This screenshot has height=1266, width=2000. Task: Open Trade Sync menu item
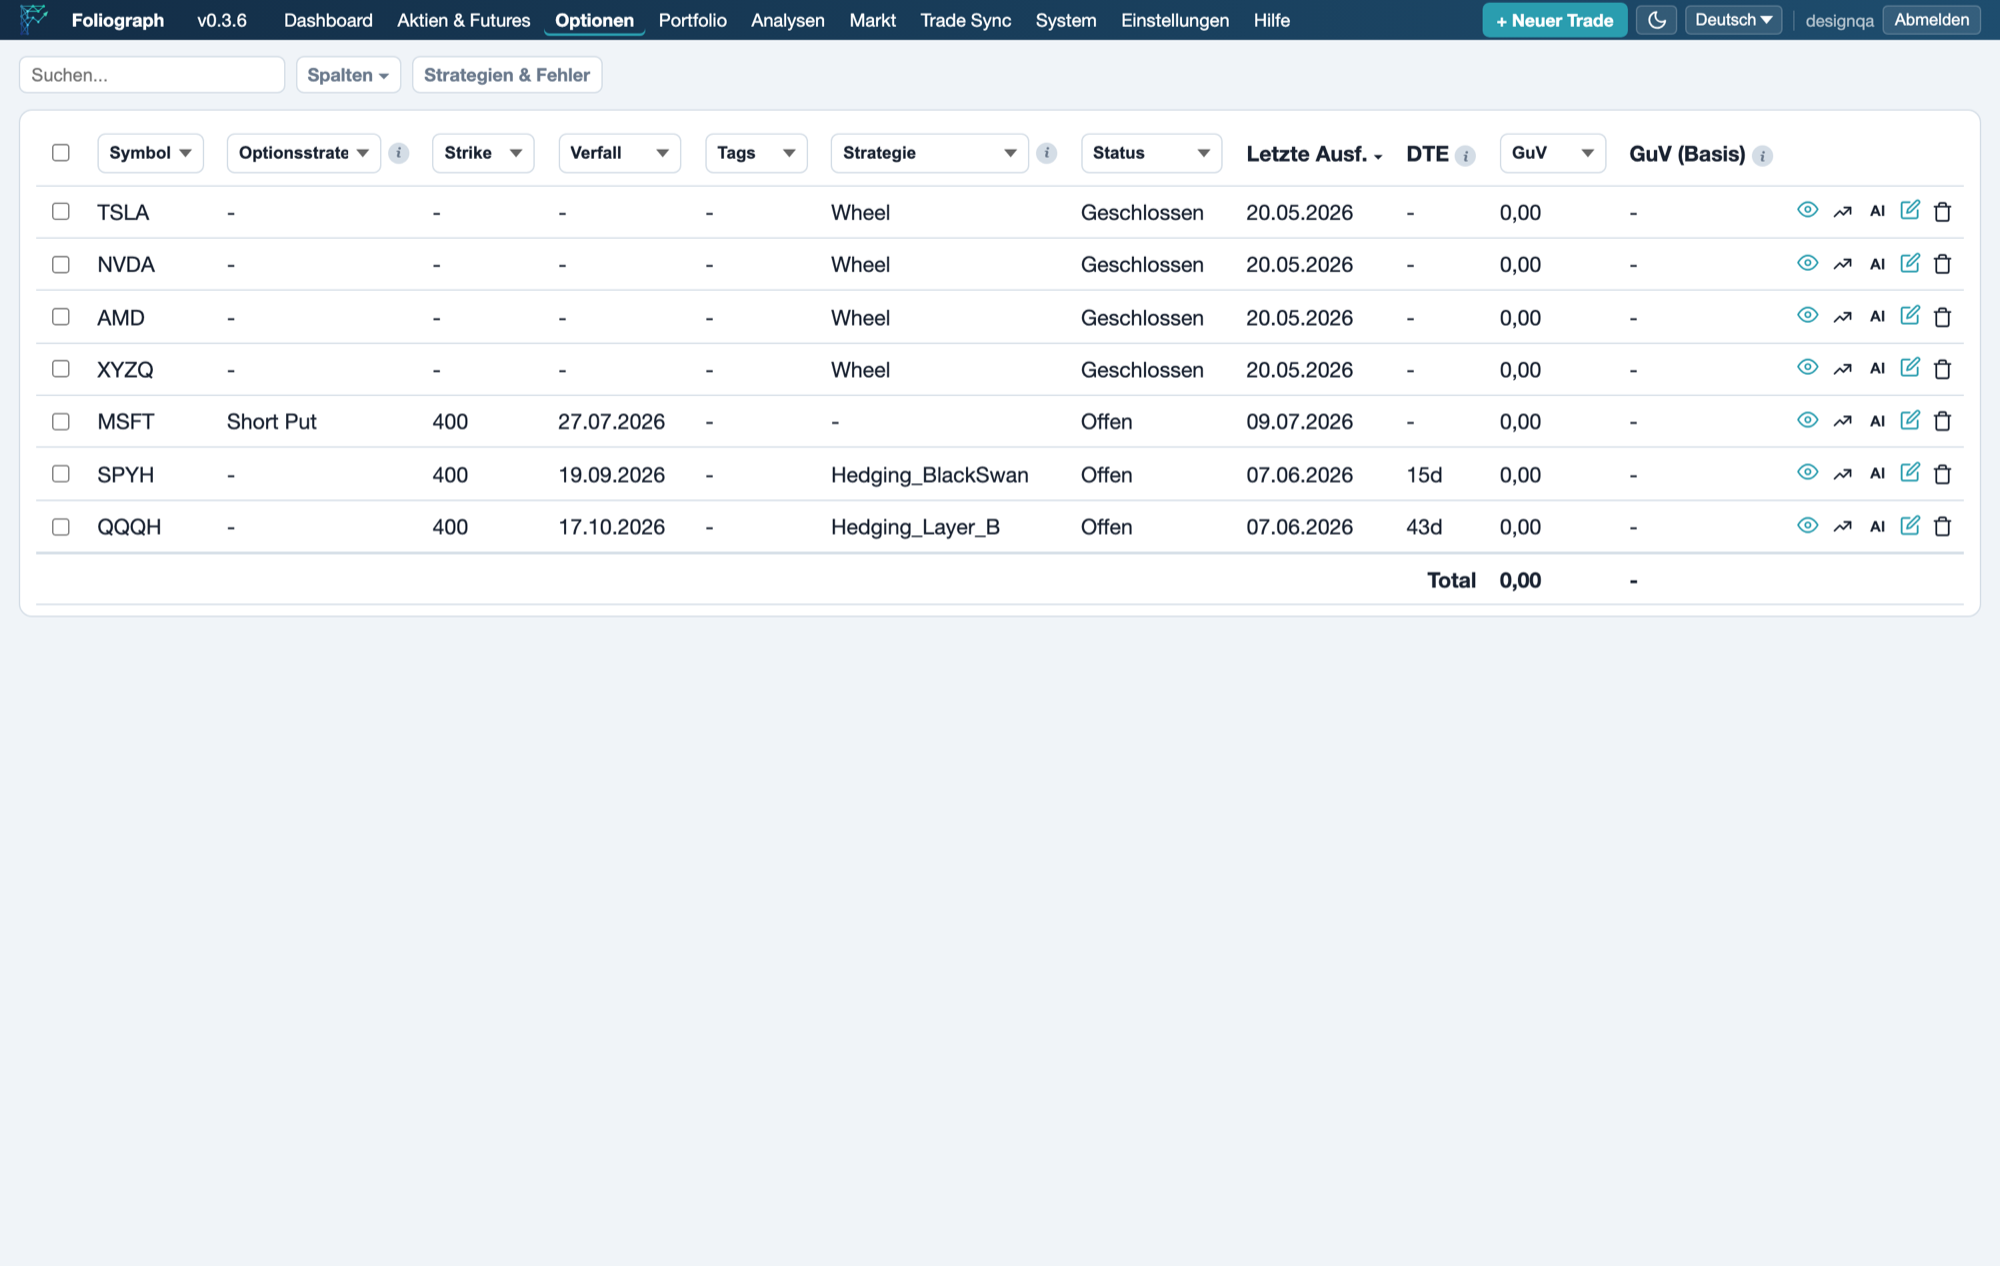point(965,20)
